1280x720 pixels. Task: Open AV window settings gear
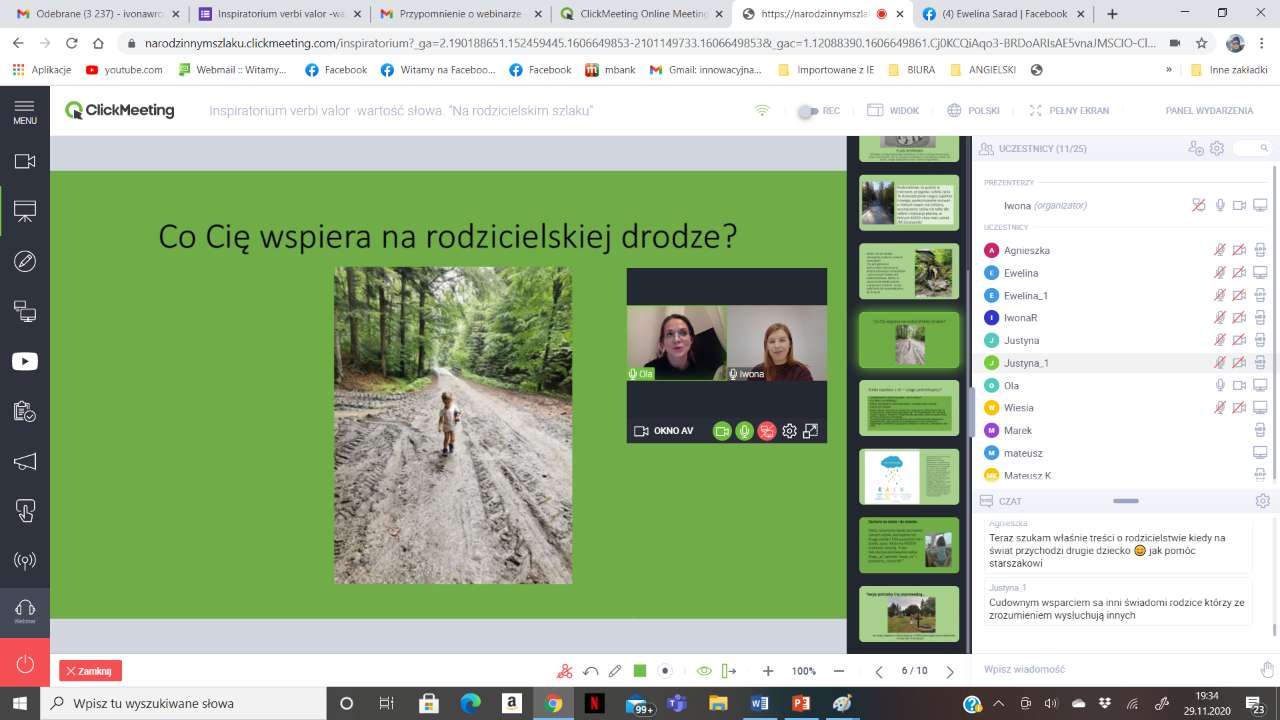point(789,431)
